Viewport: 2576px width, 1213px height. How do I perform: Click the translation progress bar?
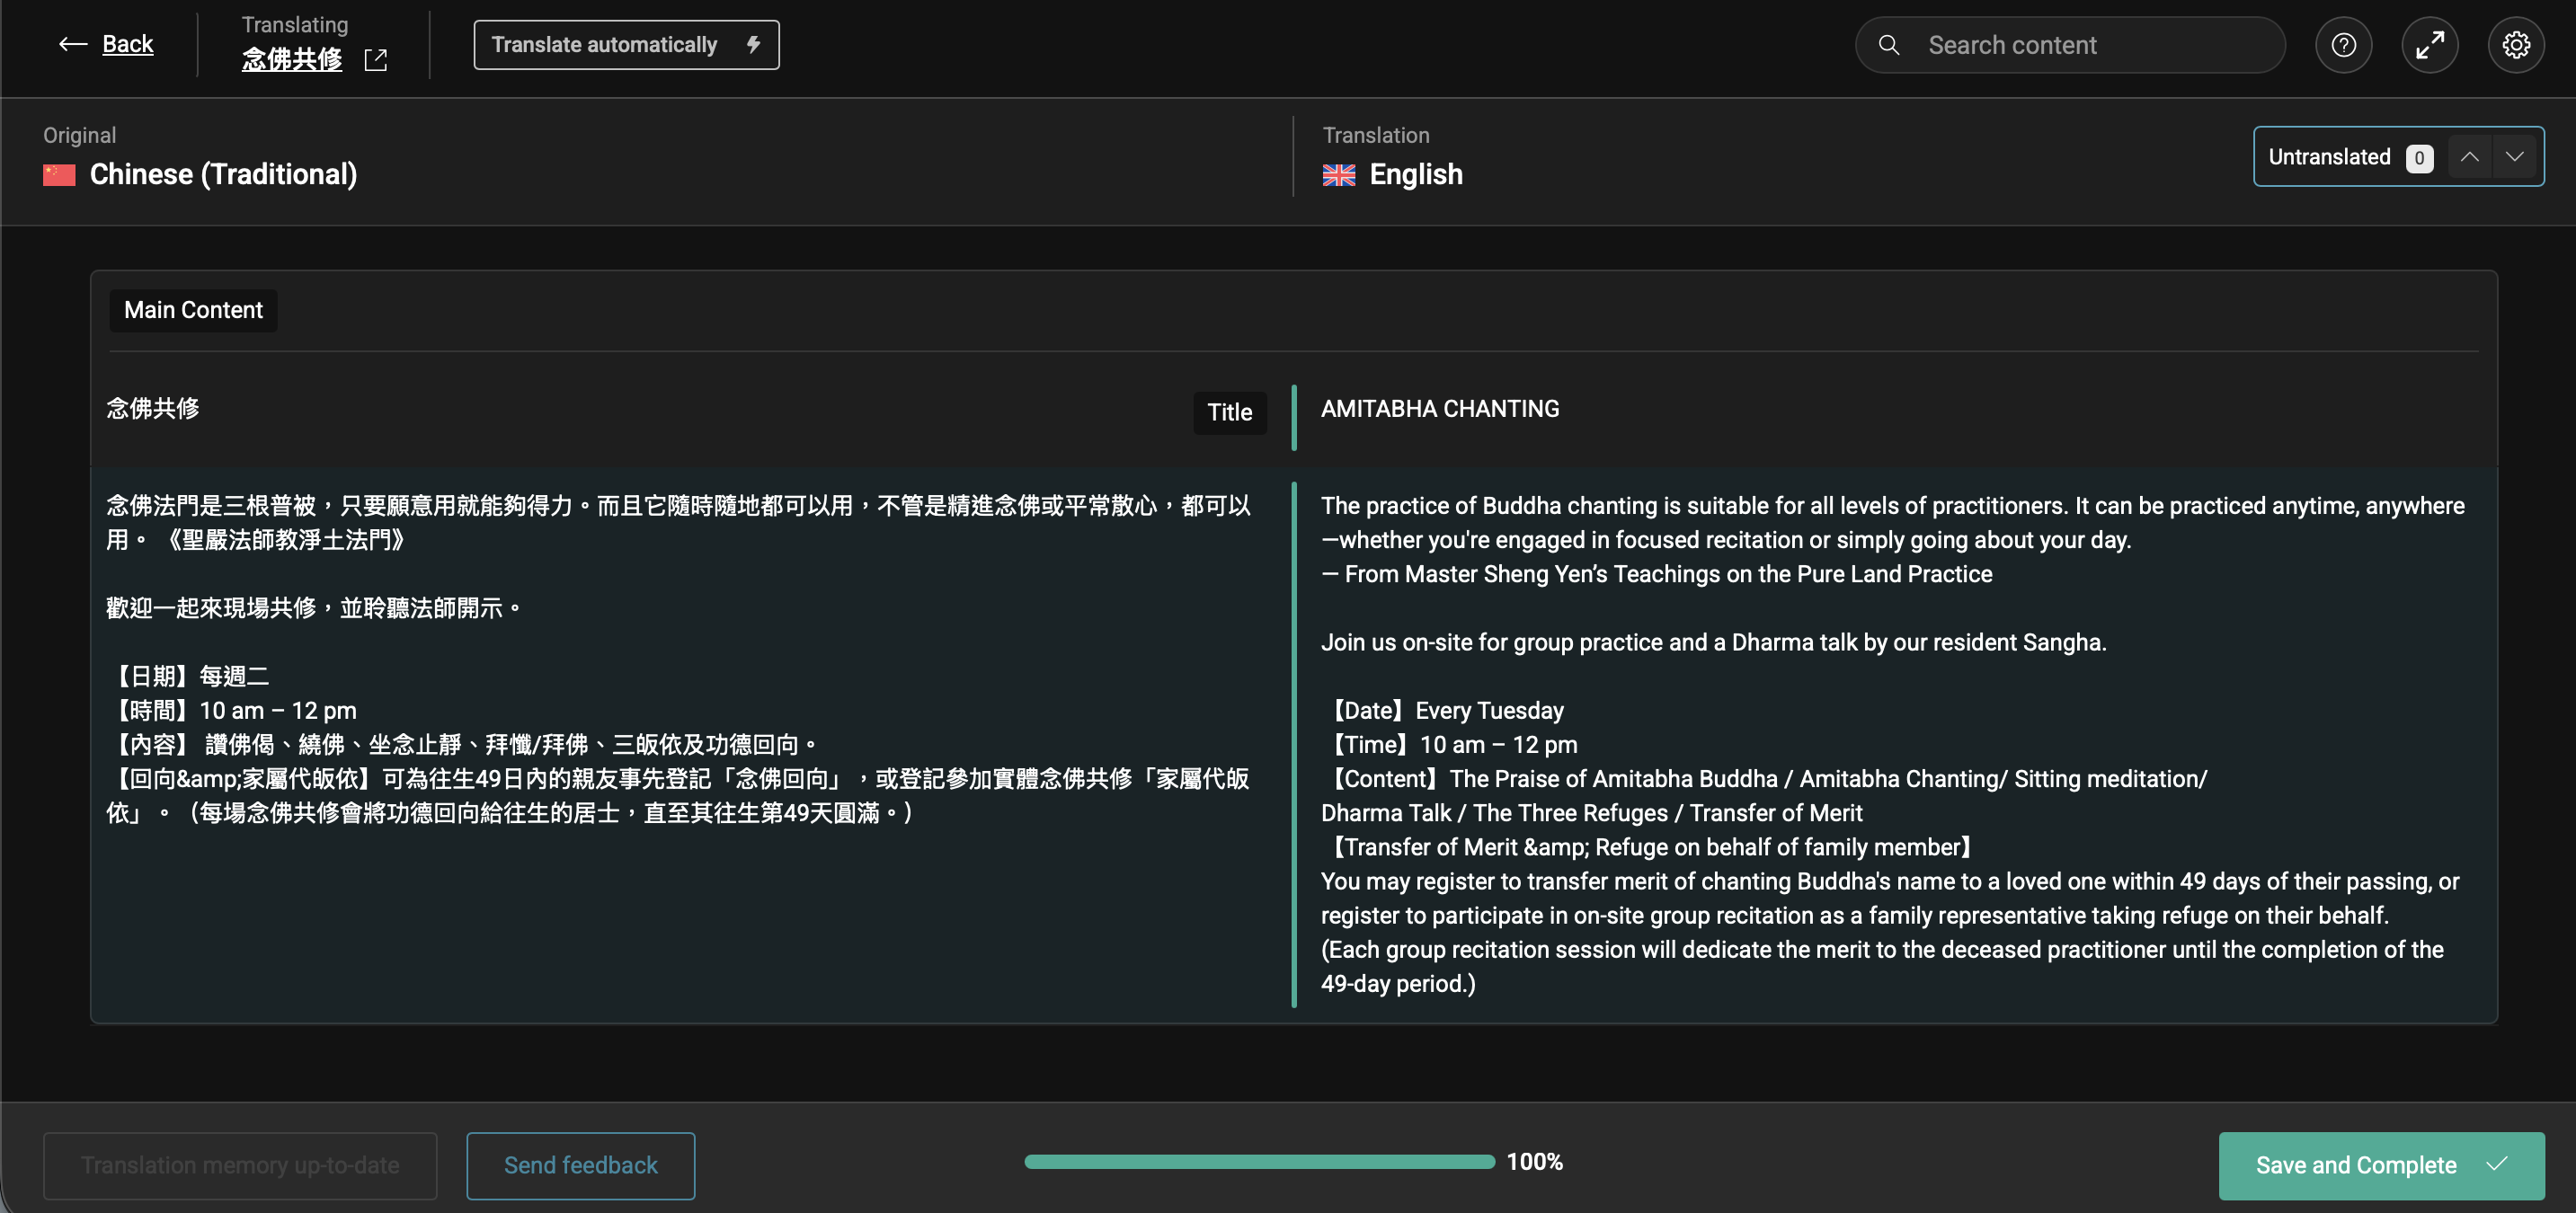tap(1259, 1161)
